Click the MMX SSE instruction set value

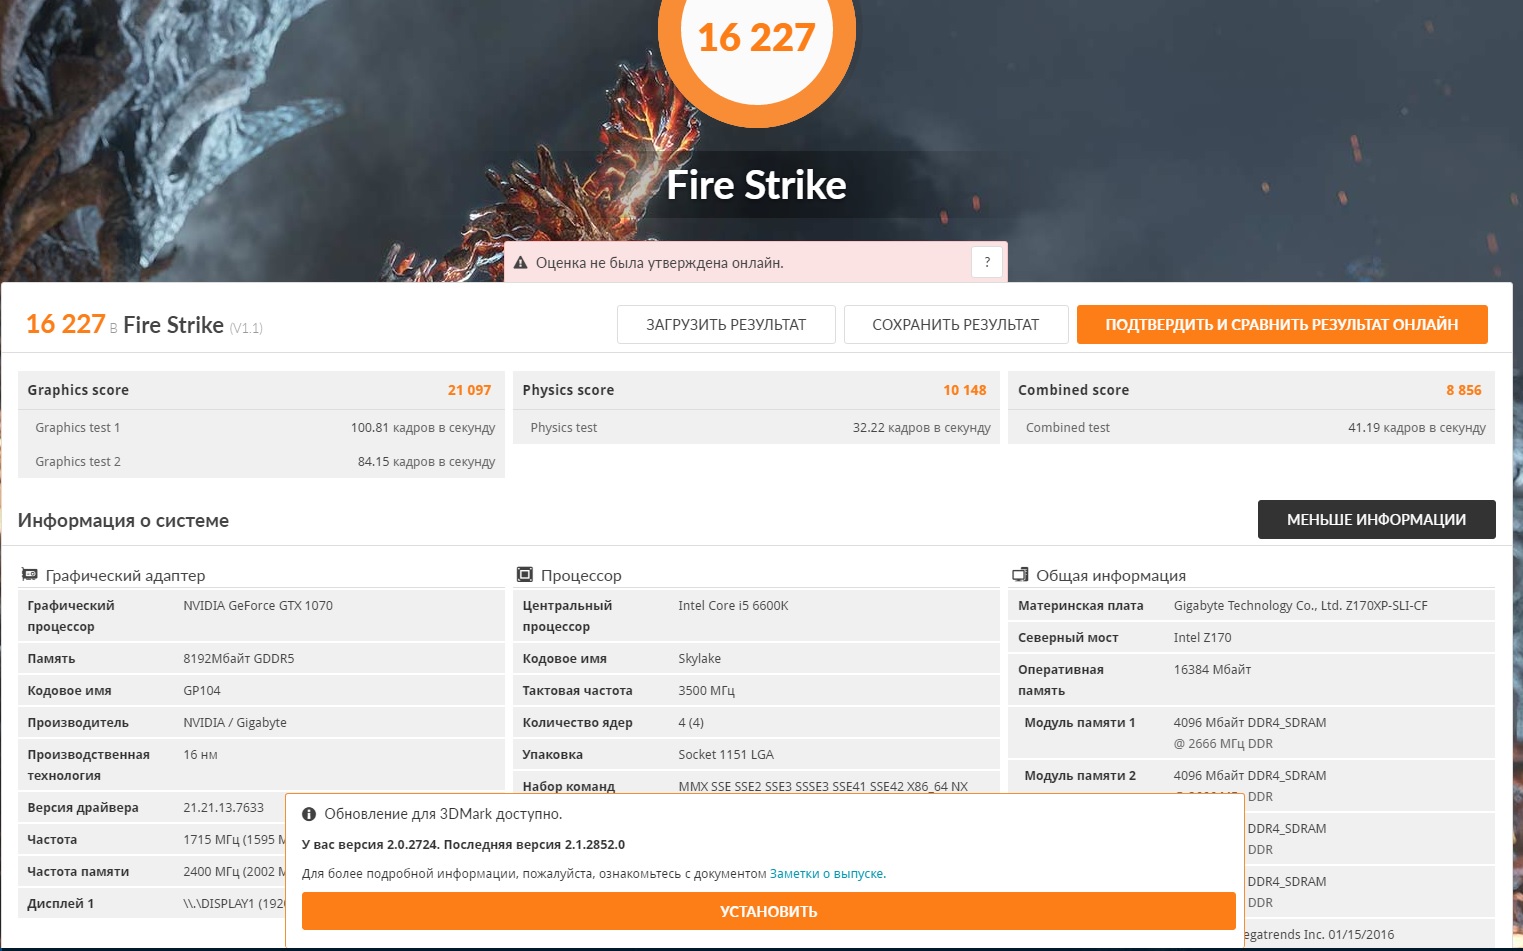click(x=823, y=786)
